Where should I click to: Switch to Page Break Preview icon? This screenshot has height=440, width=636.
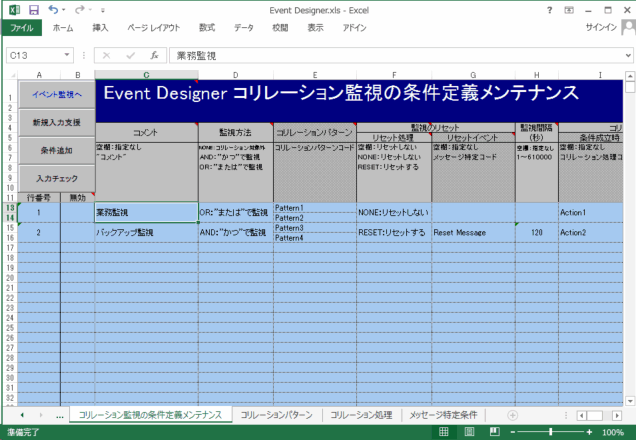point(494,432)
